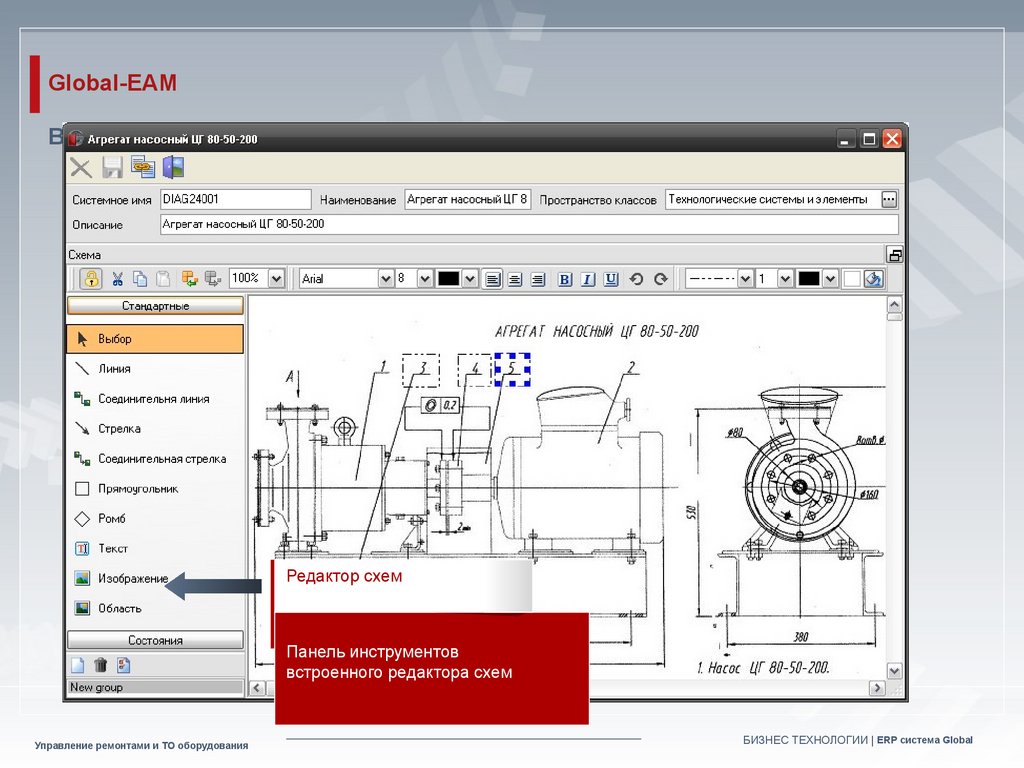Select the Изображение tool
Viewport: 1024px width, 768px height.
coord(155,579)
